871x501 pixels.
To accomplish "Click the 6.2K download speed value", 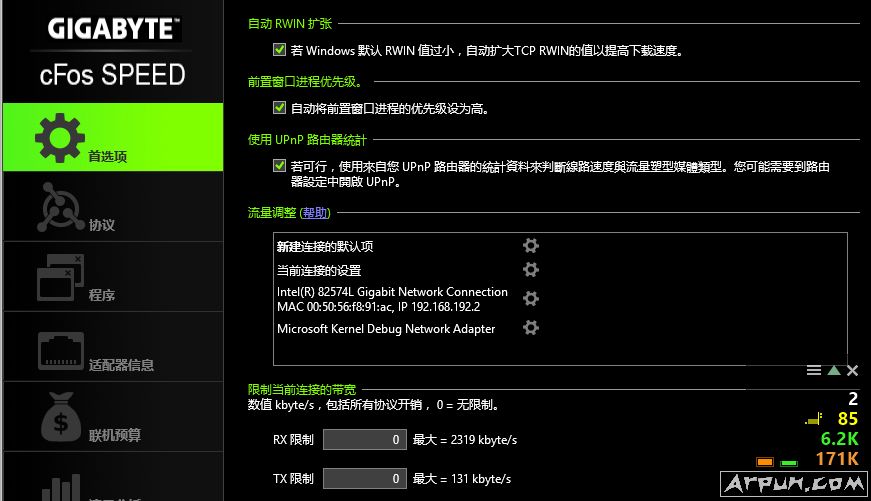I will coord(839,439).
